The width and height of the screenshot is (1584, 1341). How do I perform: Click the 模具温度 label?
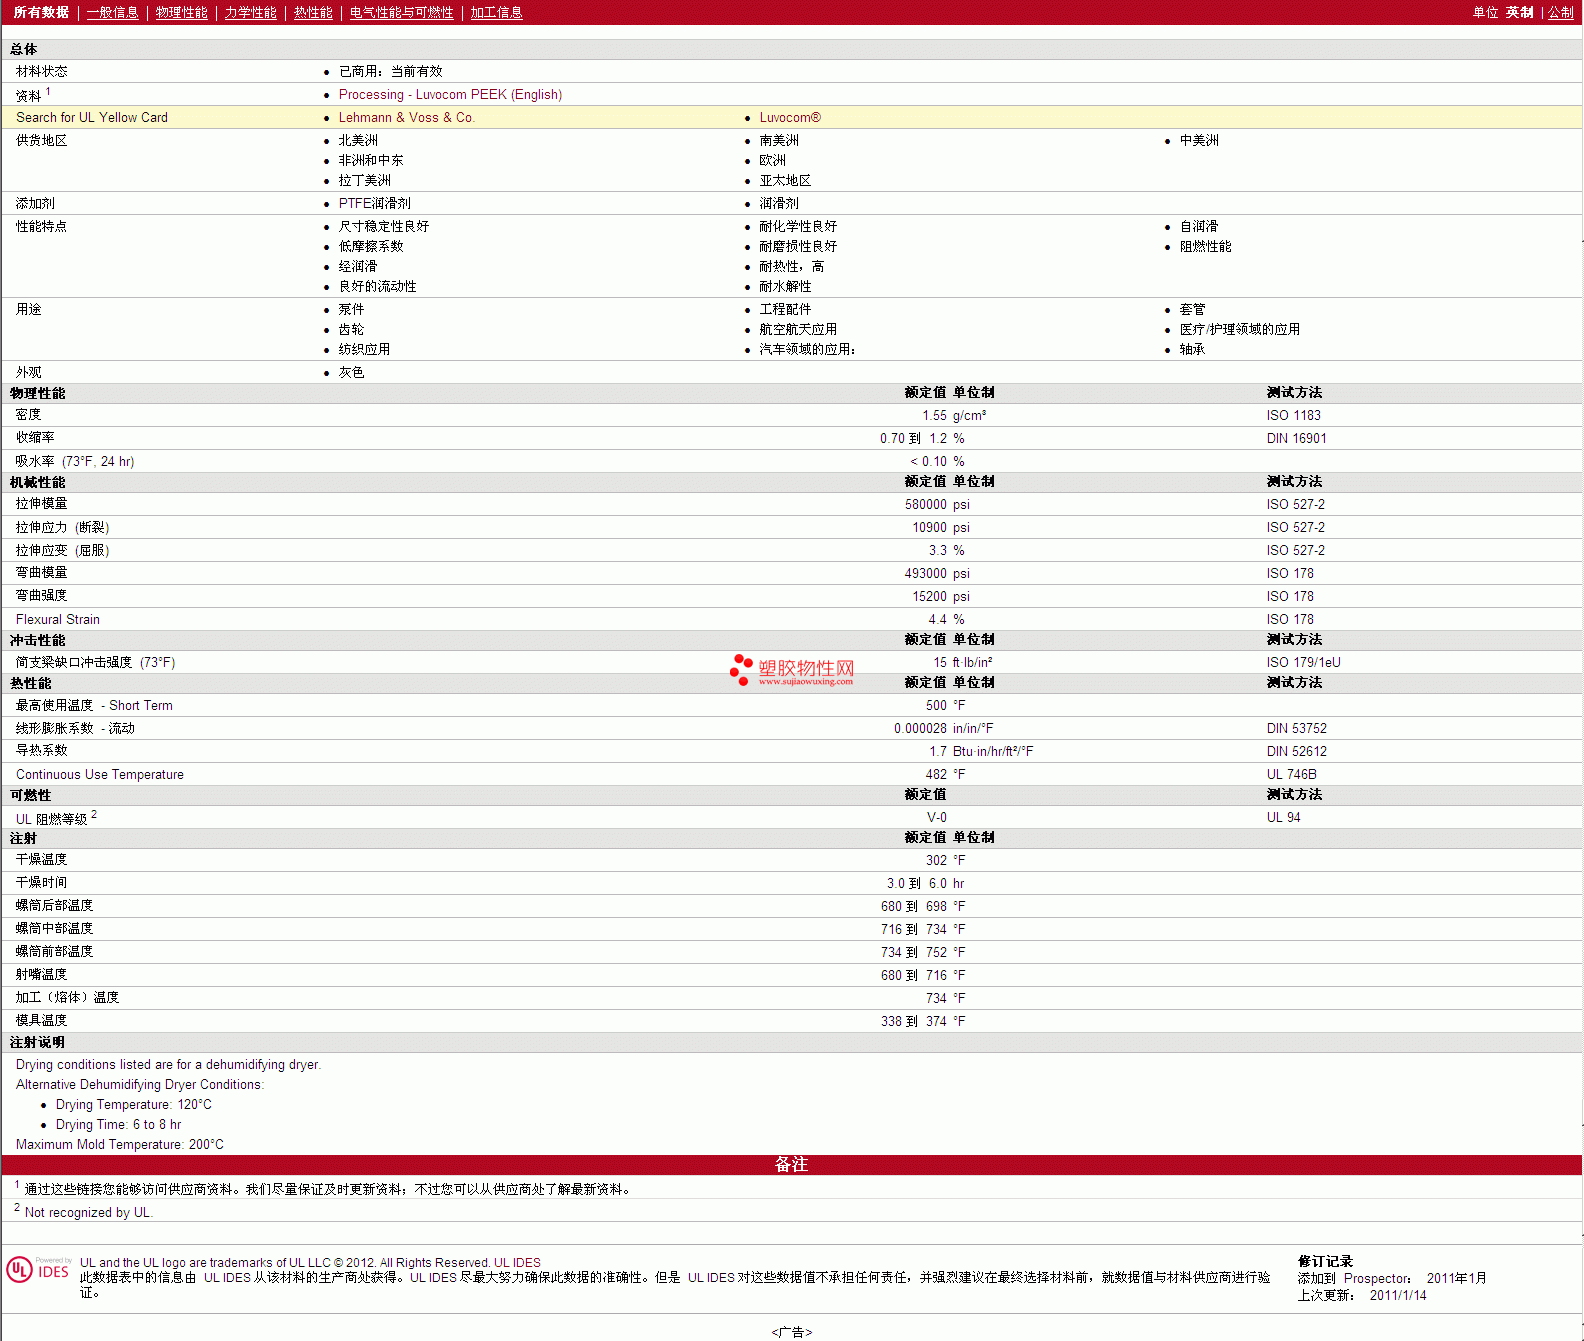click(x=41, y=1021)
